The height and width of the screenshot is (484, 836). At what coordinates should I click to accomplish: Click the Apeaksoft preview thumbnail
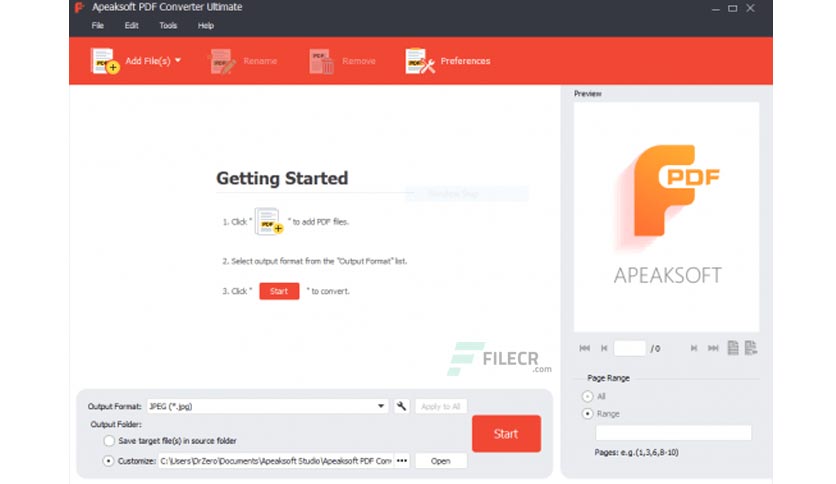tap(666, 217)
